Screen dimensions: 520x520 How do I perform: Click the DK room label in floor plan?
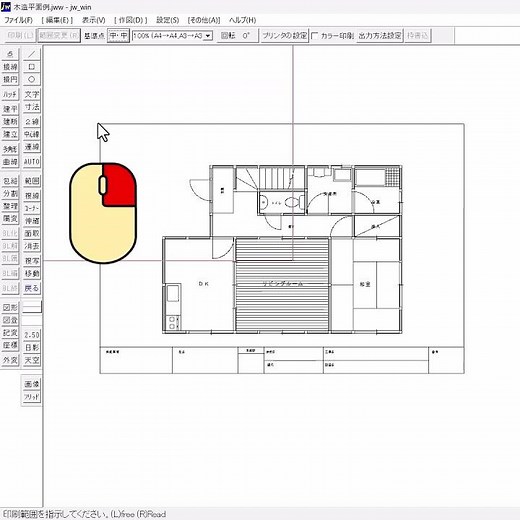203,284
